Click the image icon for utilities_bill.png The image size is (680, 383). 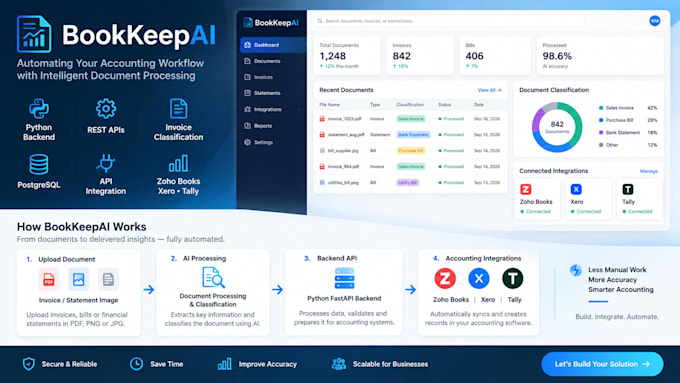(x=322, y=183)
